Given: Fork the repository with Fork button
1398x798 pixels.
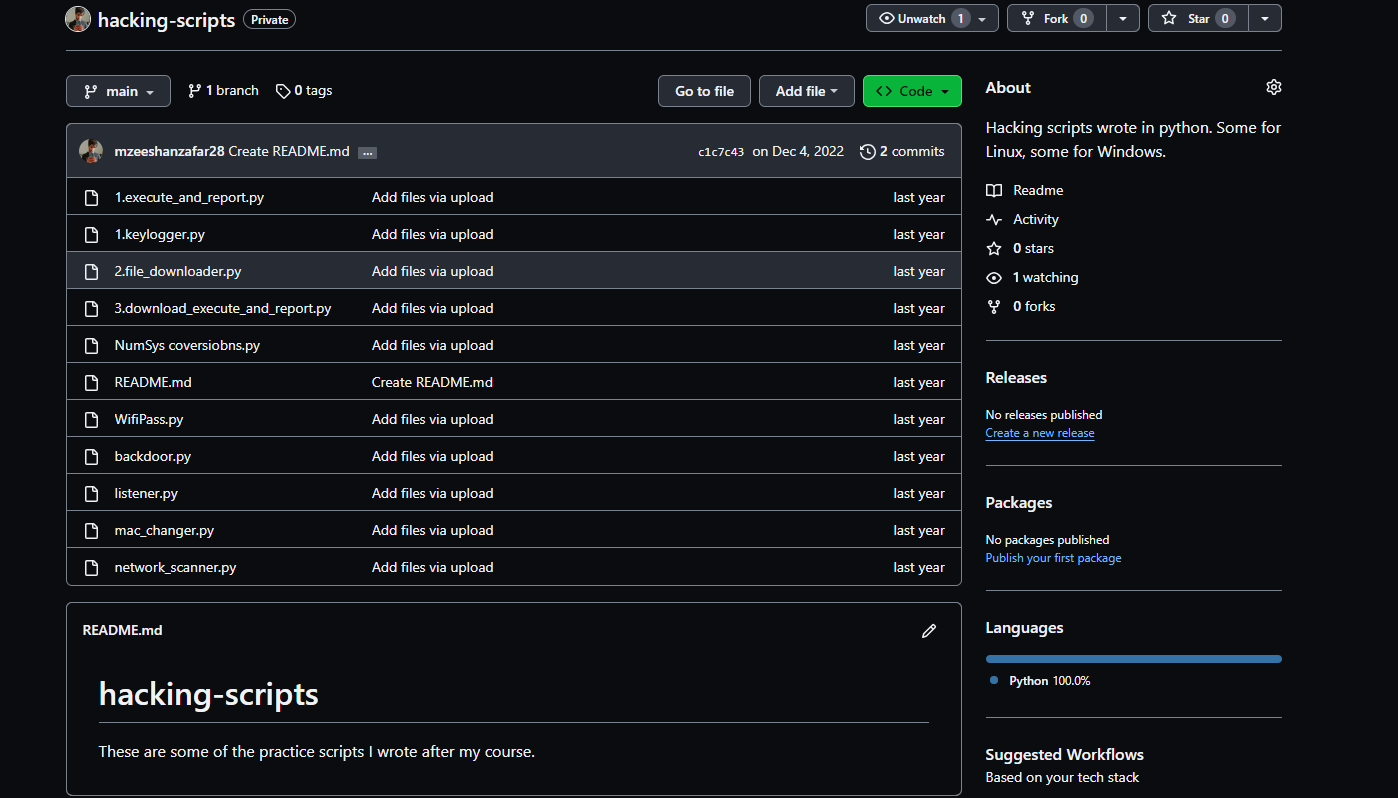Looking at the screenshot, I should click(x=1056, y=18).
